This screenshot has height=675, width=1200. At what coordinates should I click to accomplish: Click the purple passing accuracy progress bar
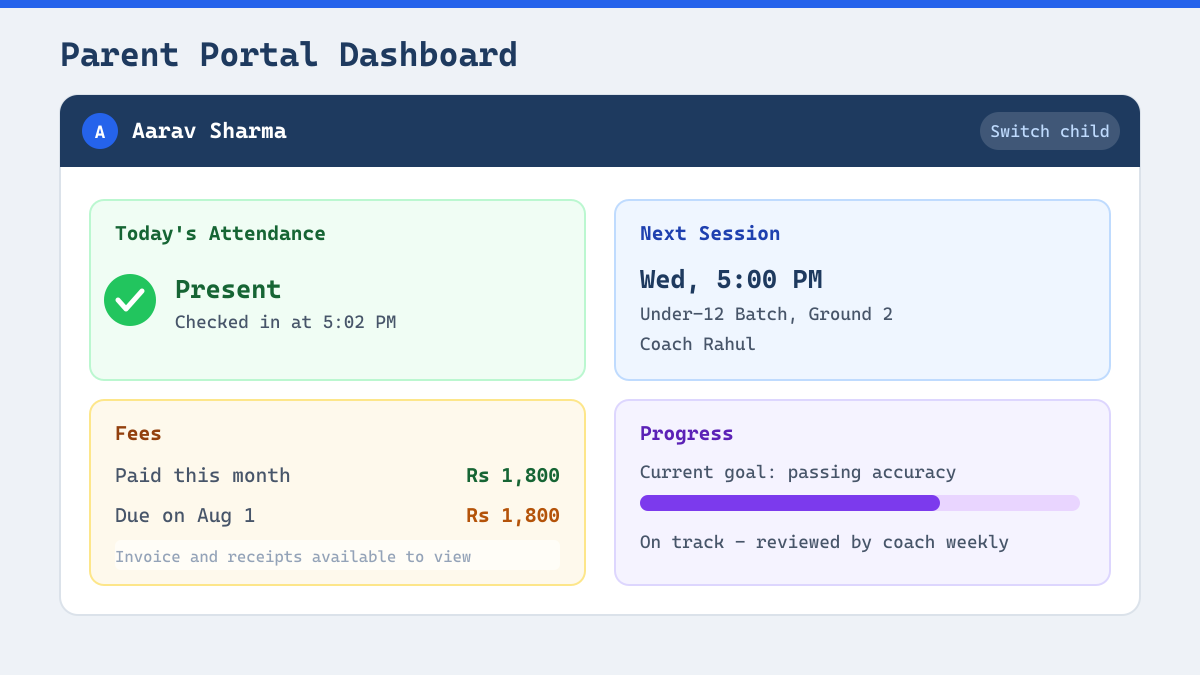[x=860, y=503]
